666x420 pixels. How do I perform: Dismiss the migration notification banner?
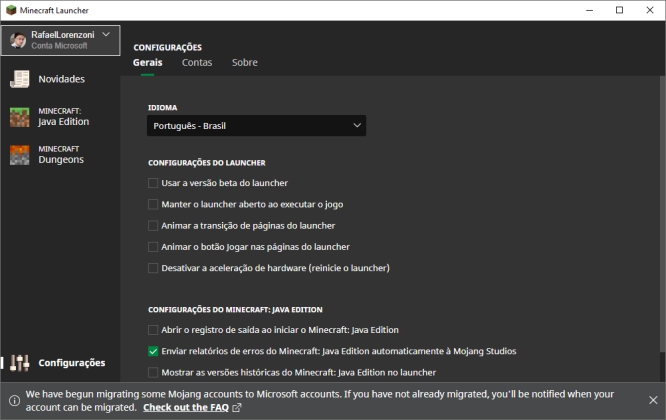[653, 400]
